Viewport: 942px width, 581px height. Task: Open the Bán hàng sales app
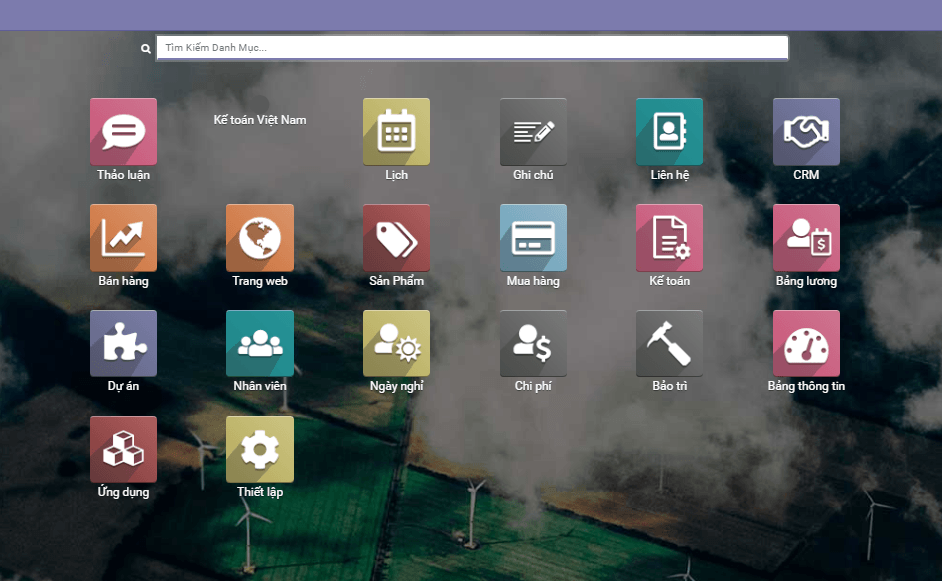click(x=123, y=238)
